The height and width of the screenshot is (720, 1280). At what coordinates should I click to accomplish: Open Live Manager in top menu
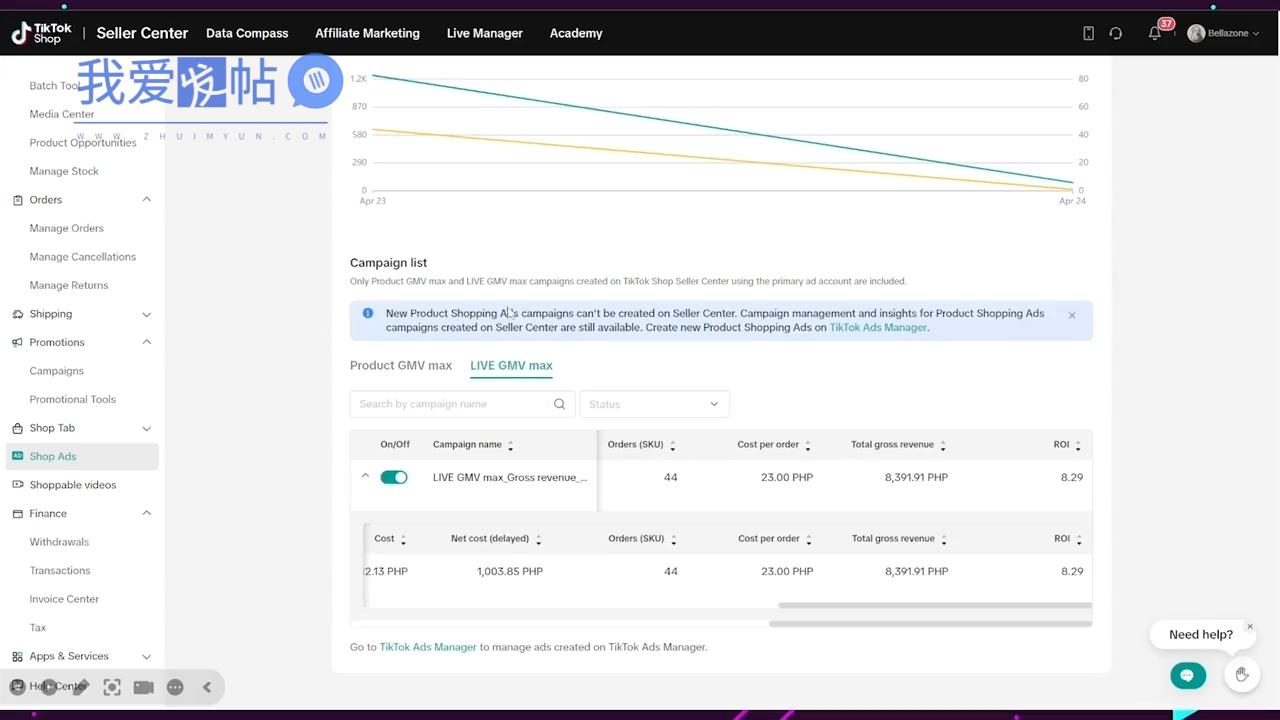[x=484, y=33]
